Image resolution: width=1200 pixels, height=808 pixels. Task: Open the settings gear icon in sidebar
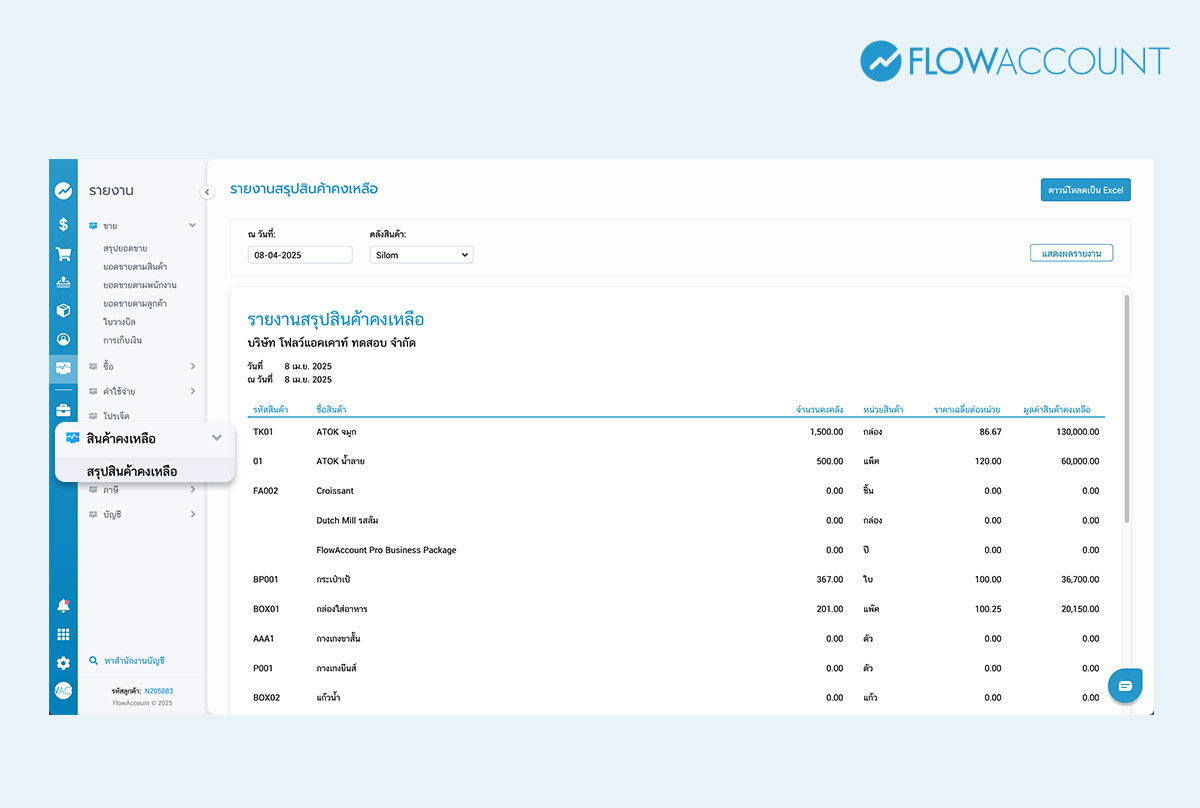[x=63, y=662]
